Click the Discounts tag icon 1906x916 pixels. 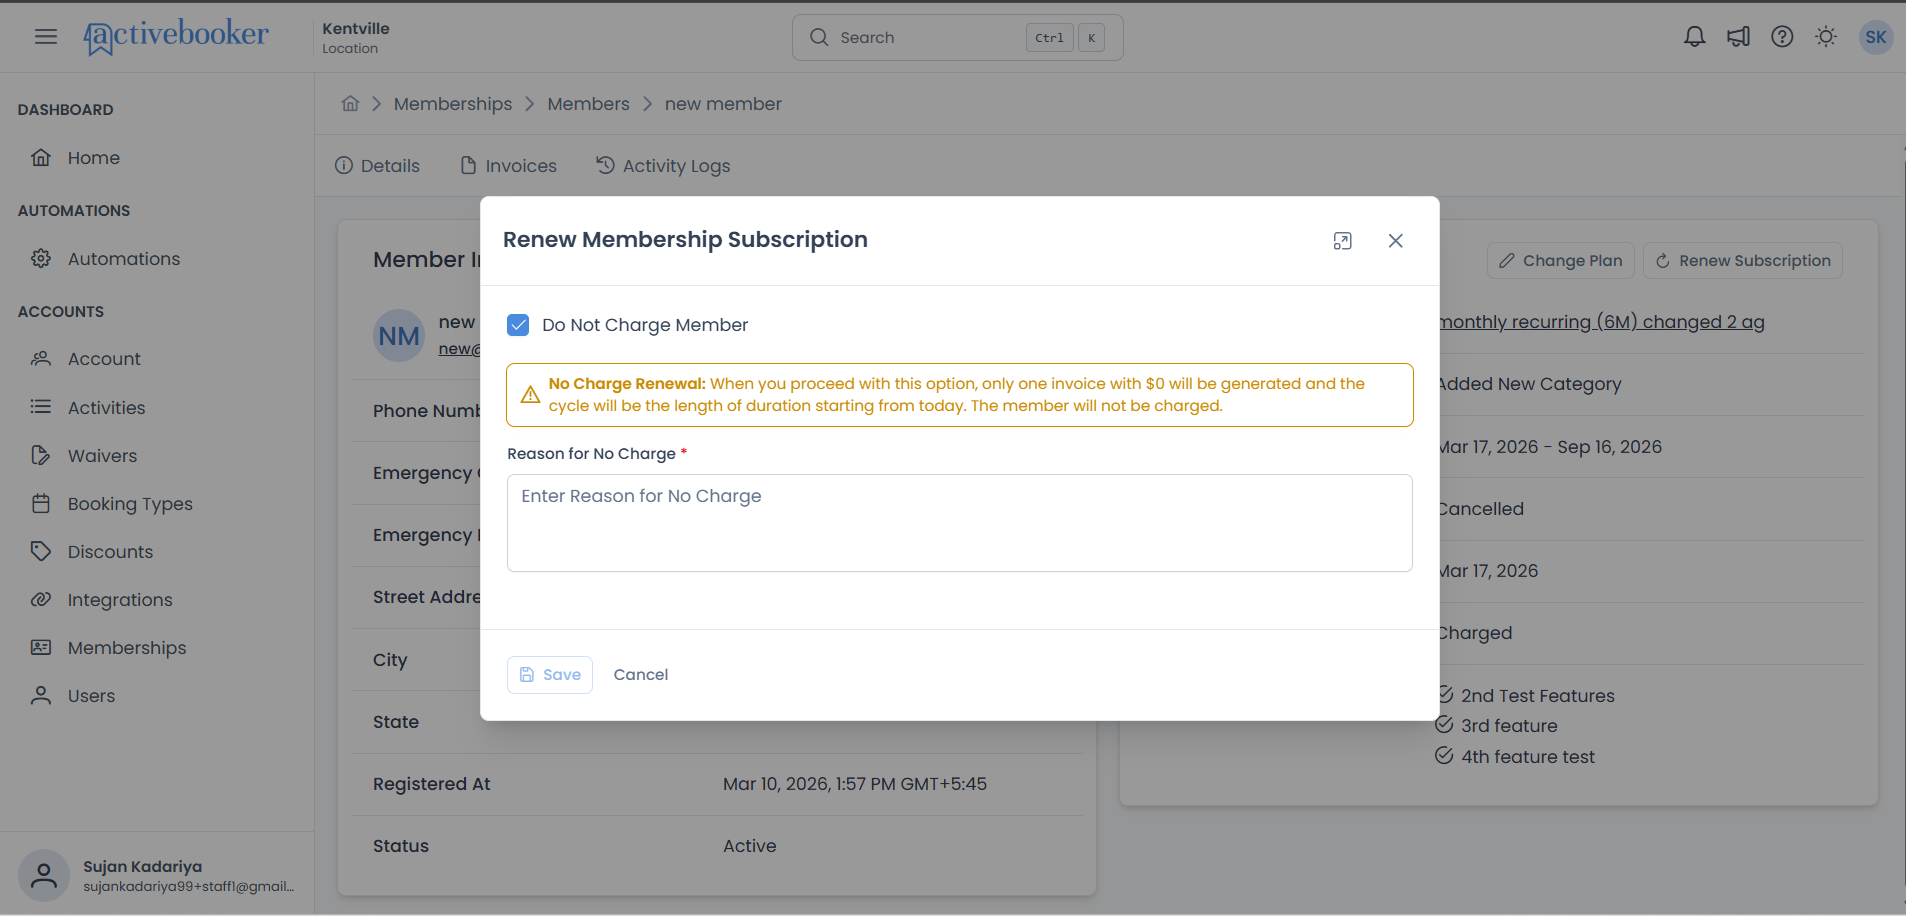coord(41,551)
